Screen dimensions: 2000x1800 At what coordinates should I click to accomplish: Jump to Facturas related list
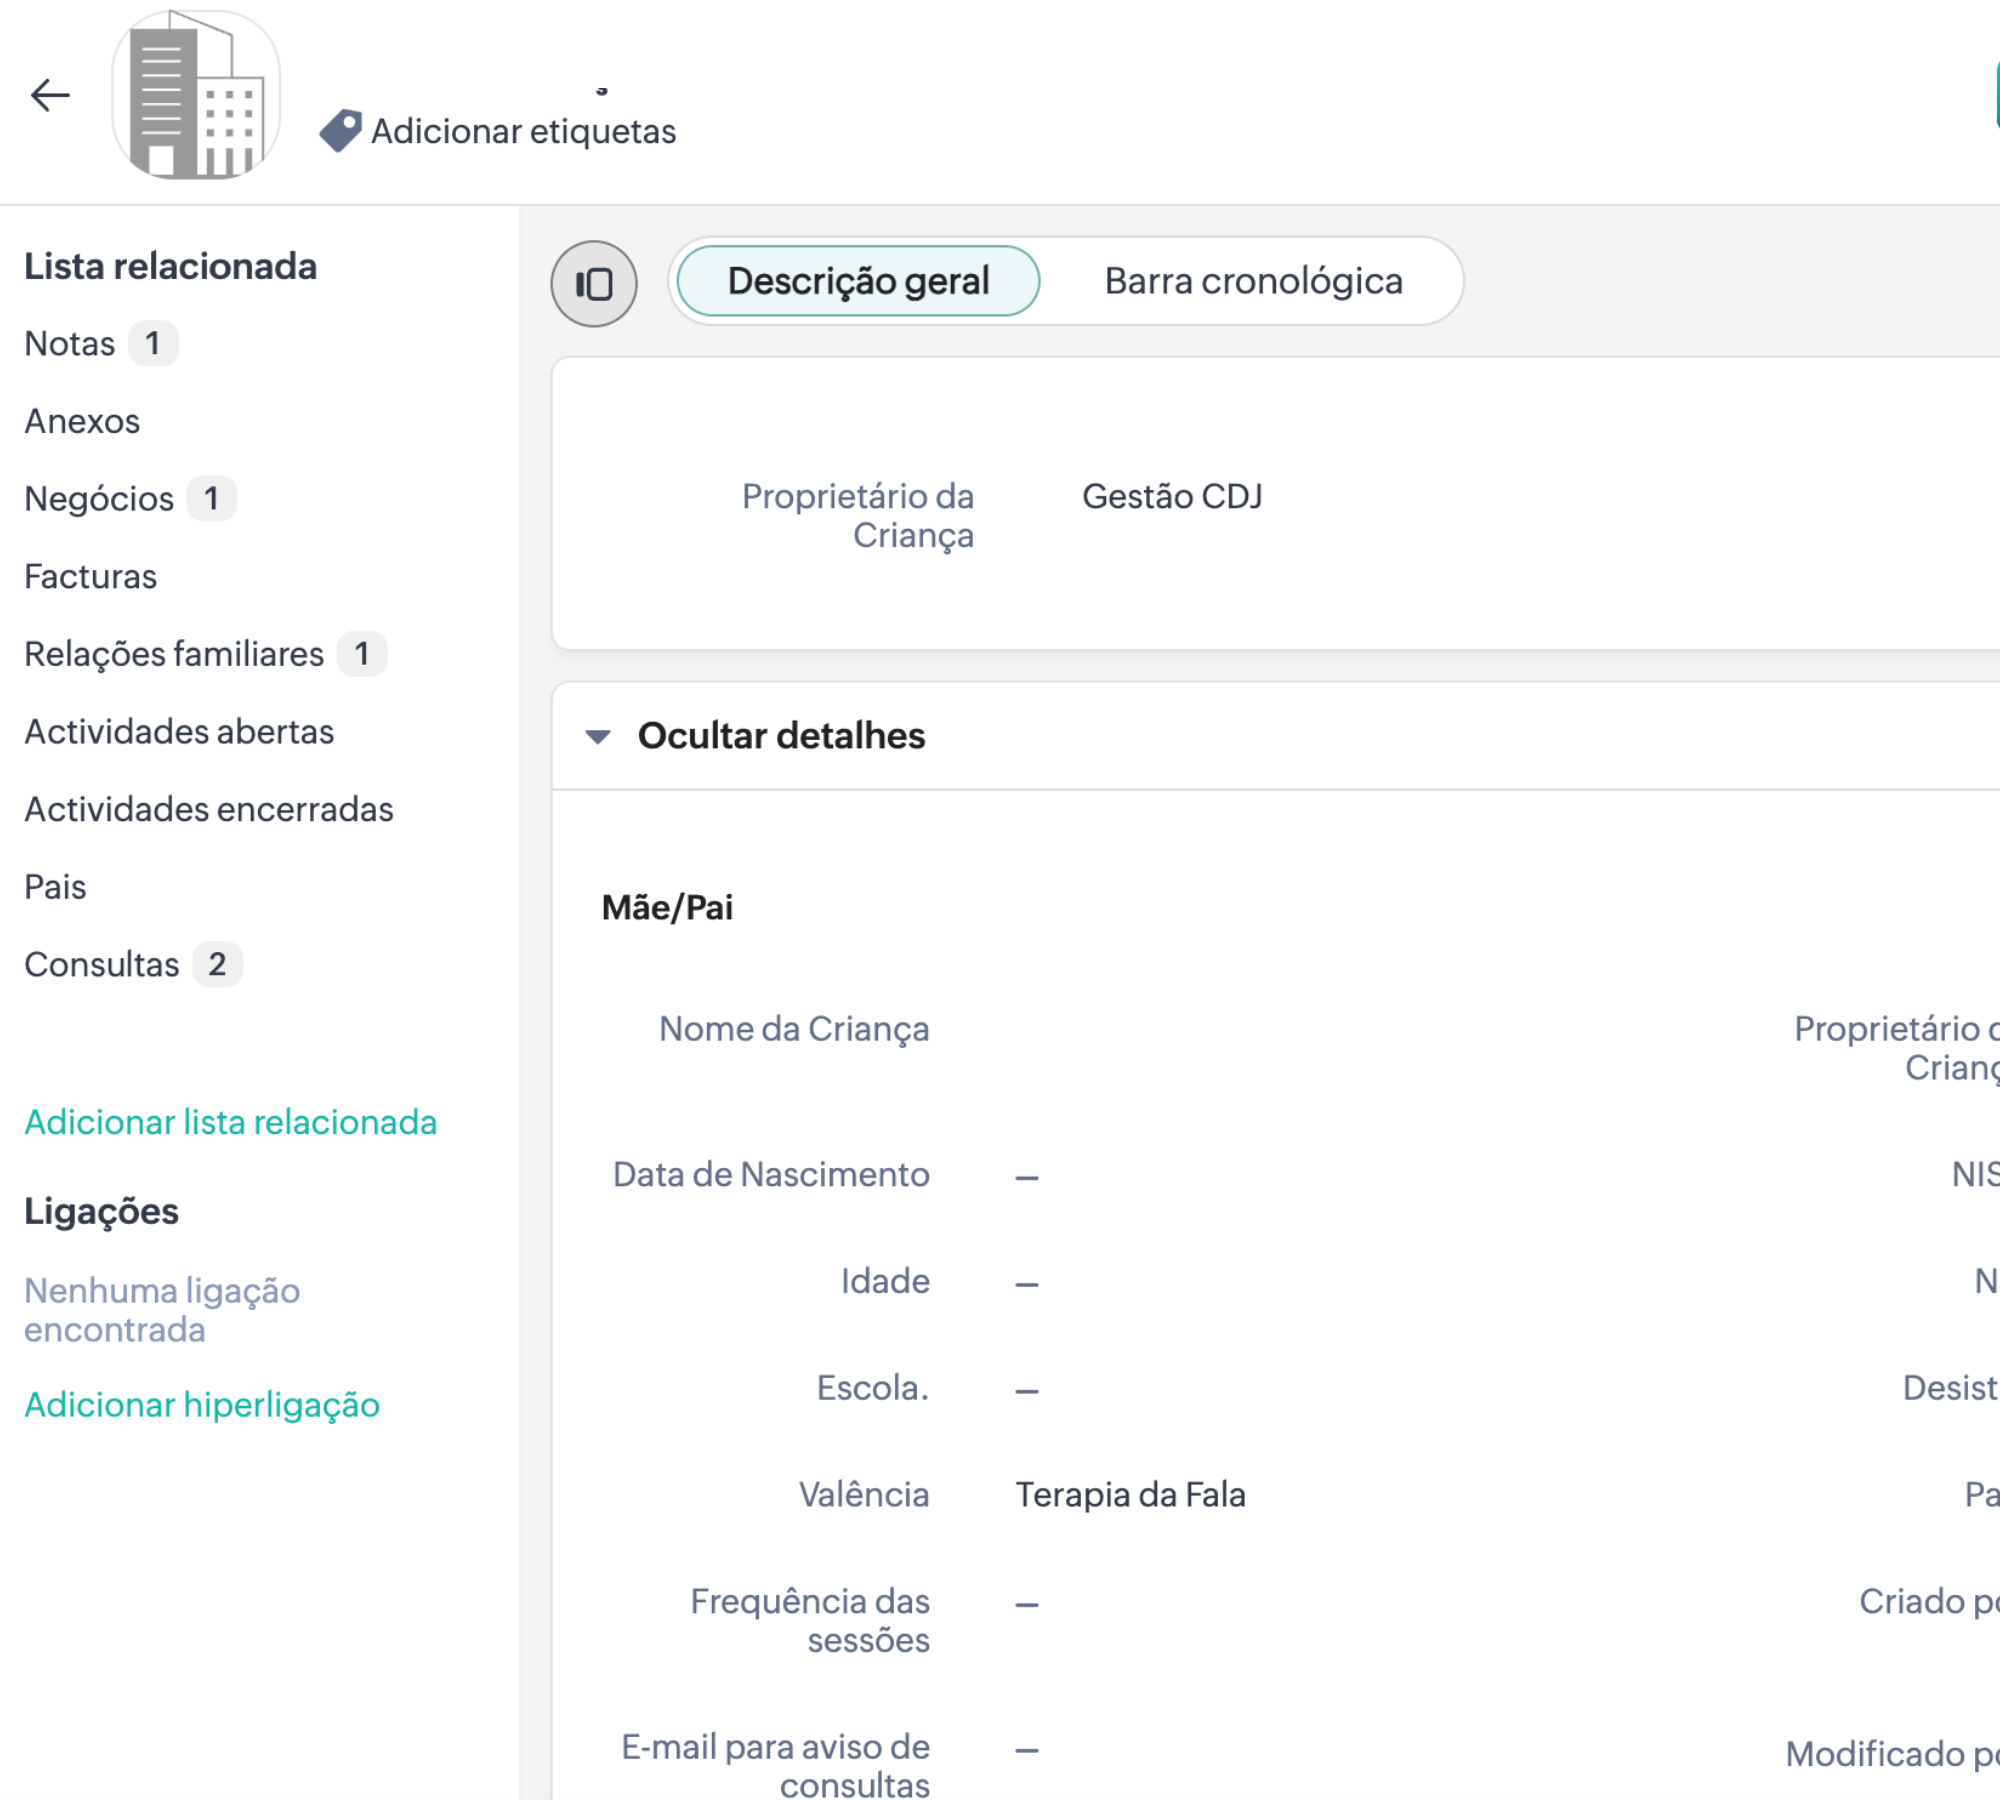click(90, 577)
